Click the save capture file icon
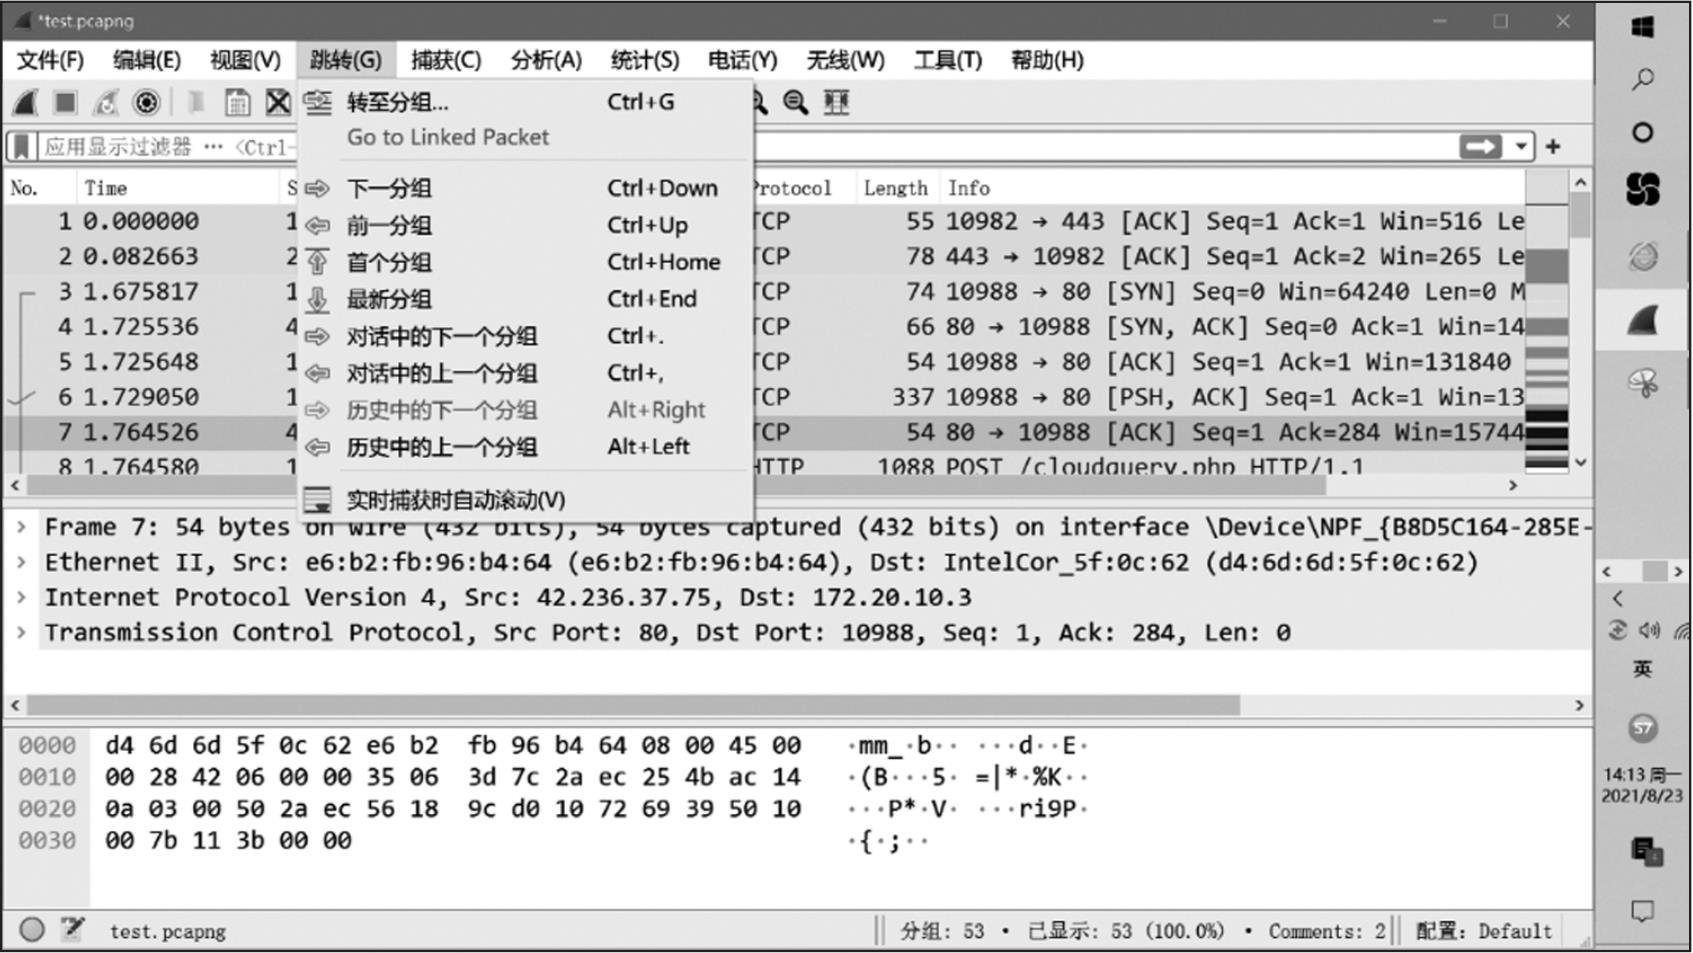This screenshot has height=953, width=1693. point(237,102)
